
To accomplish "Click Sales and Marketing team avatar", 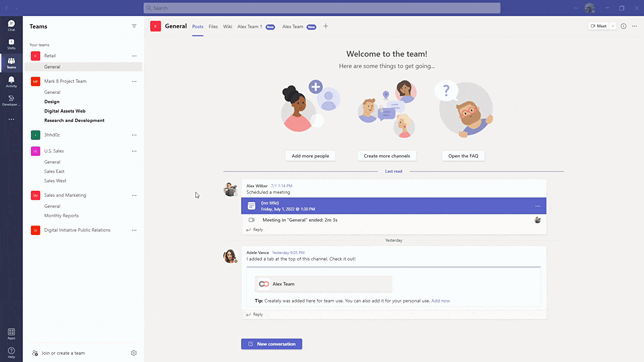I will tap(35, 195).
